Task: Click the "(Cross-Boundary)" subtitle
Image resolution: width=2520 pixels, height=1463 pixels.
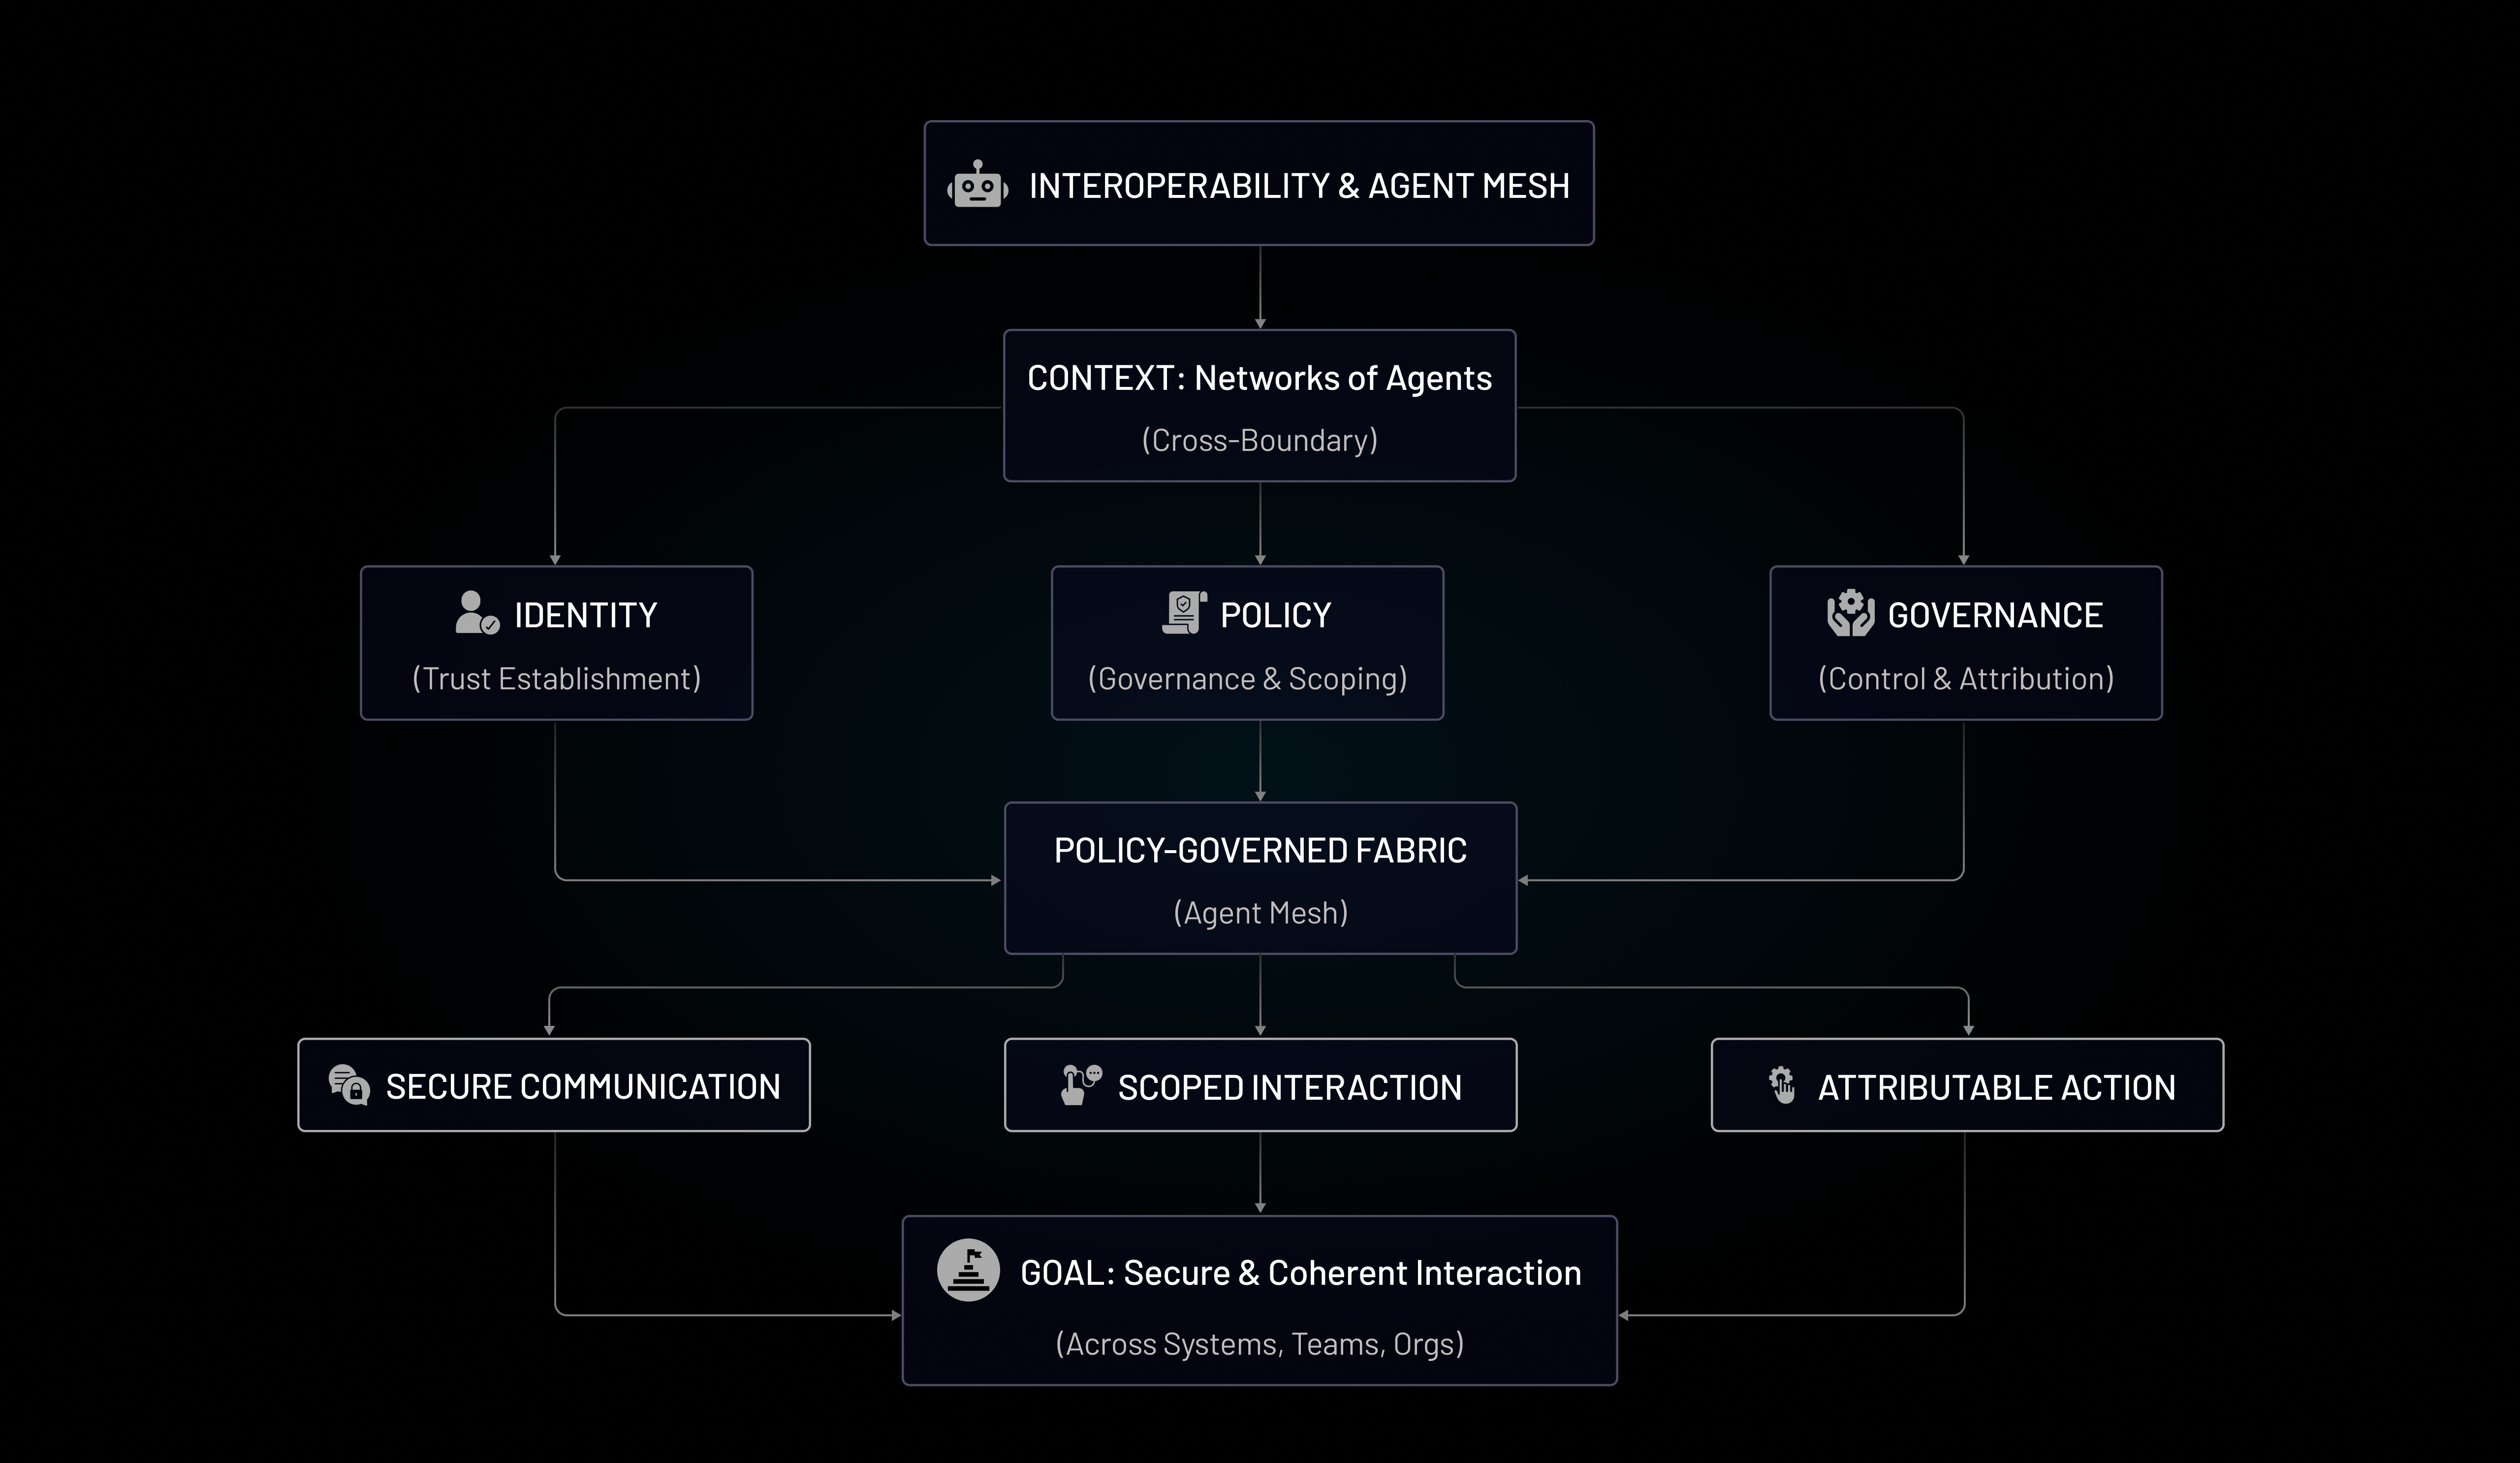Action: pyautogui.click(x=1259, y=440)
